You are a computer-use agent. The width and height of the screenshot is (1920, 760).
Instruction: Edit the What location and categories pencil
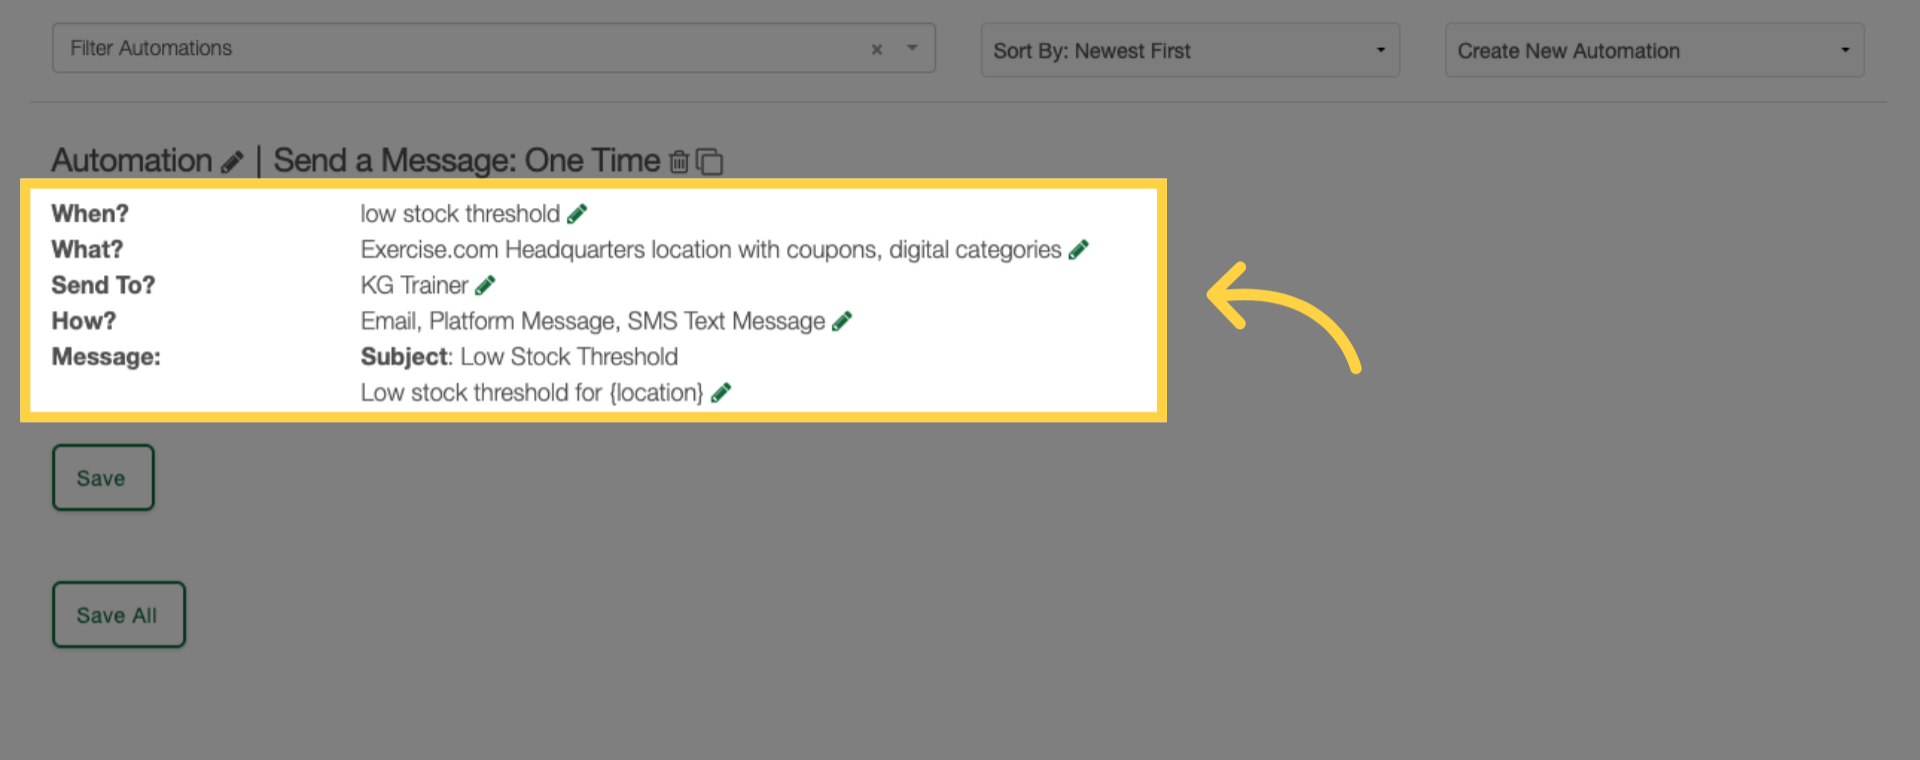click(x=1078, y=250)
